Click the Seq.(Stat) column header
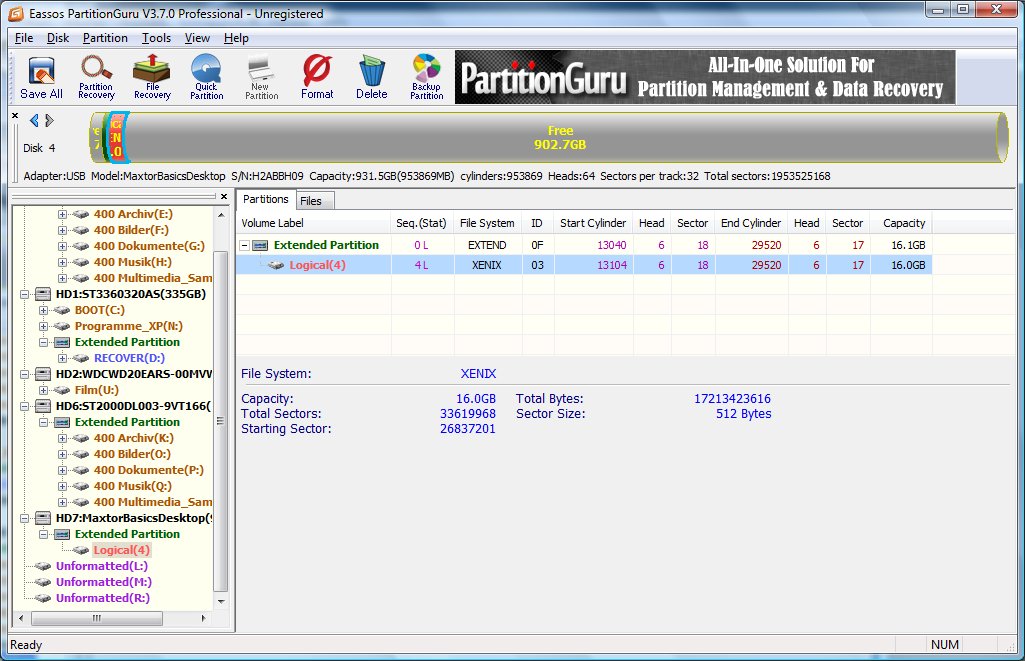1025x661 pixels. (x=422, y=223)
